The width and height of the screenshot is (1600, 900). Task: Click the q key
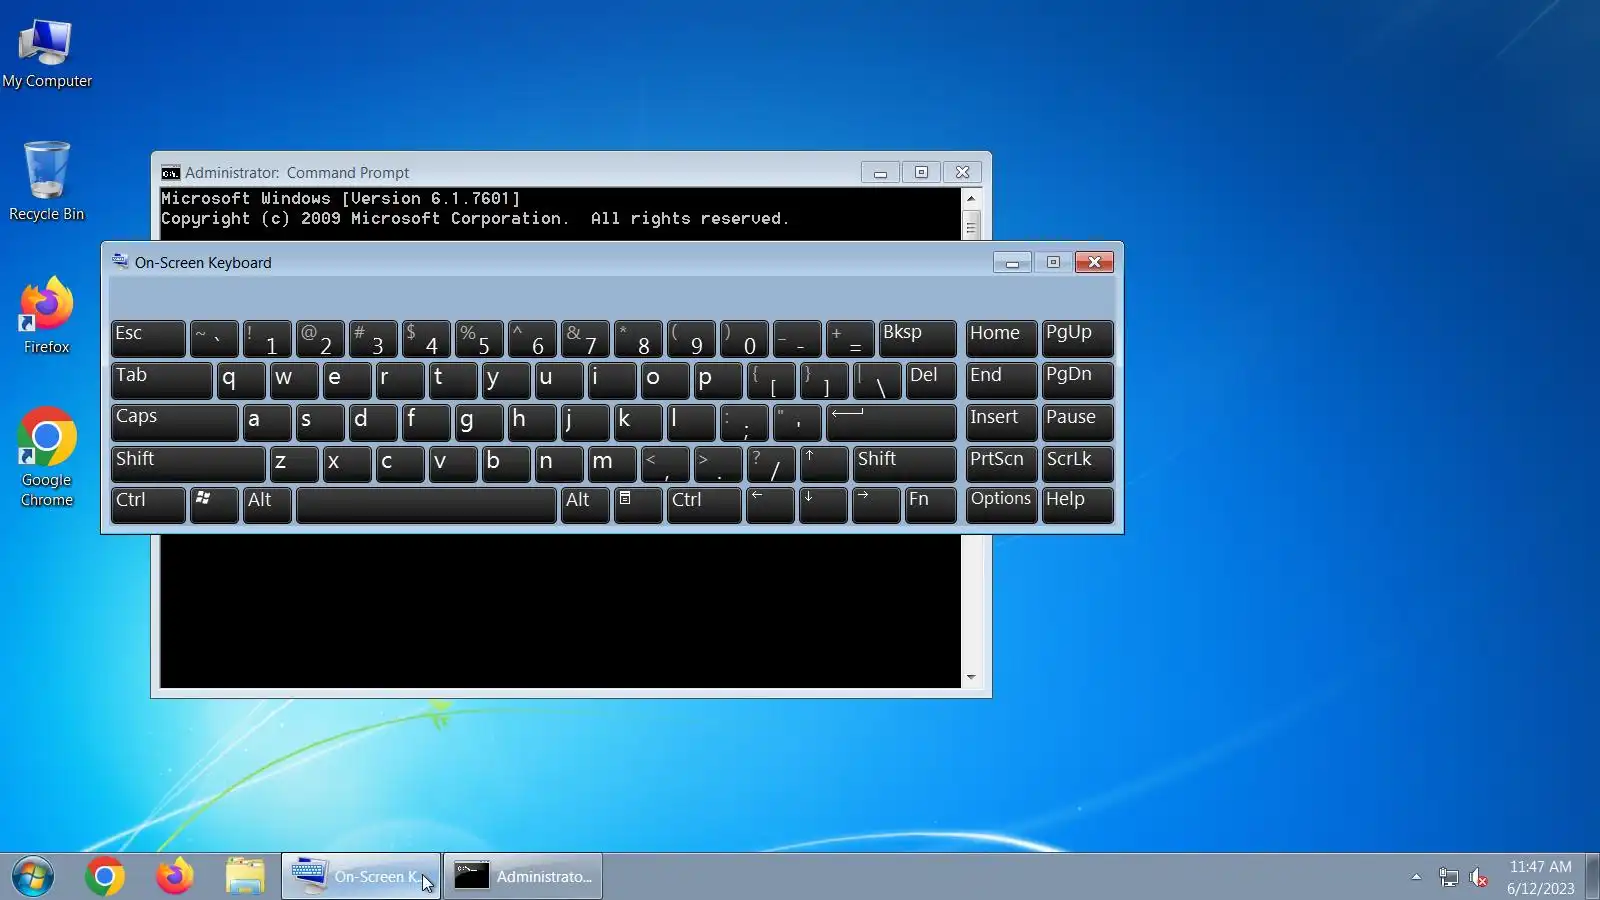[x=241, y=381]
